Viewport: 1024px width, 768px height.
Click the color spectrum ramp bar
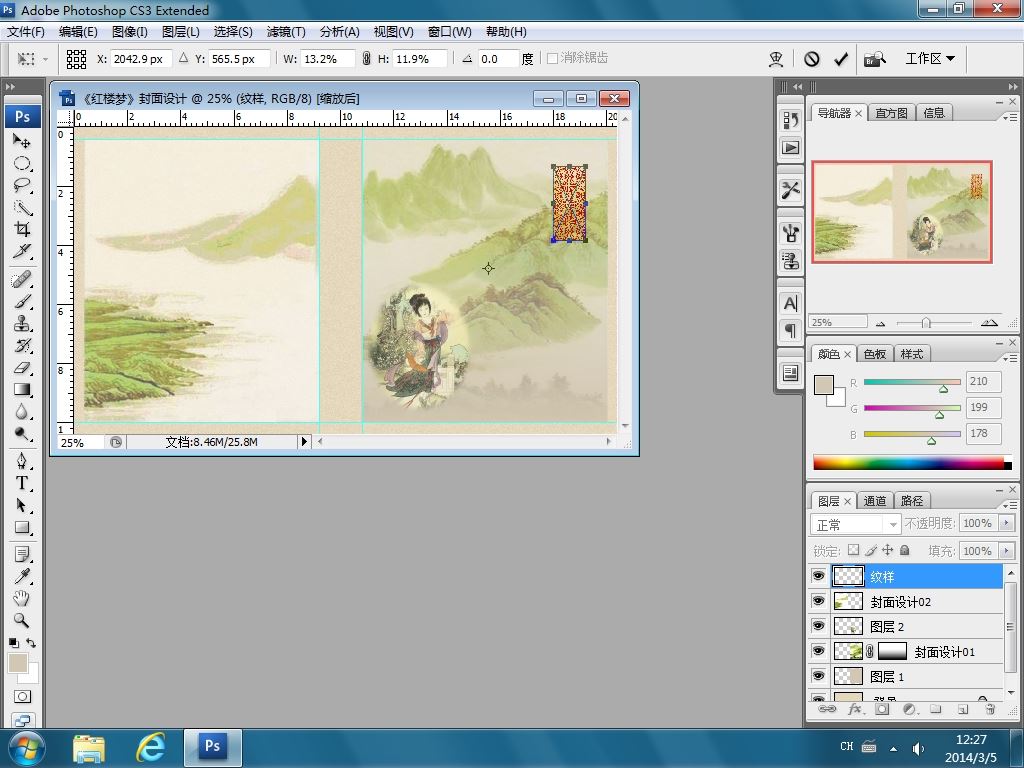912,463
